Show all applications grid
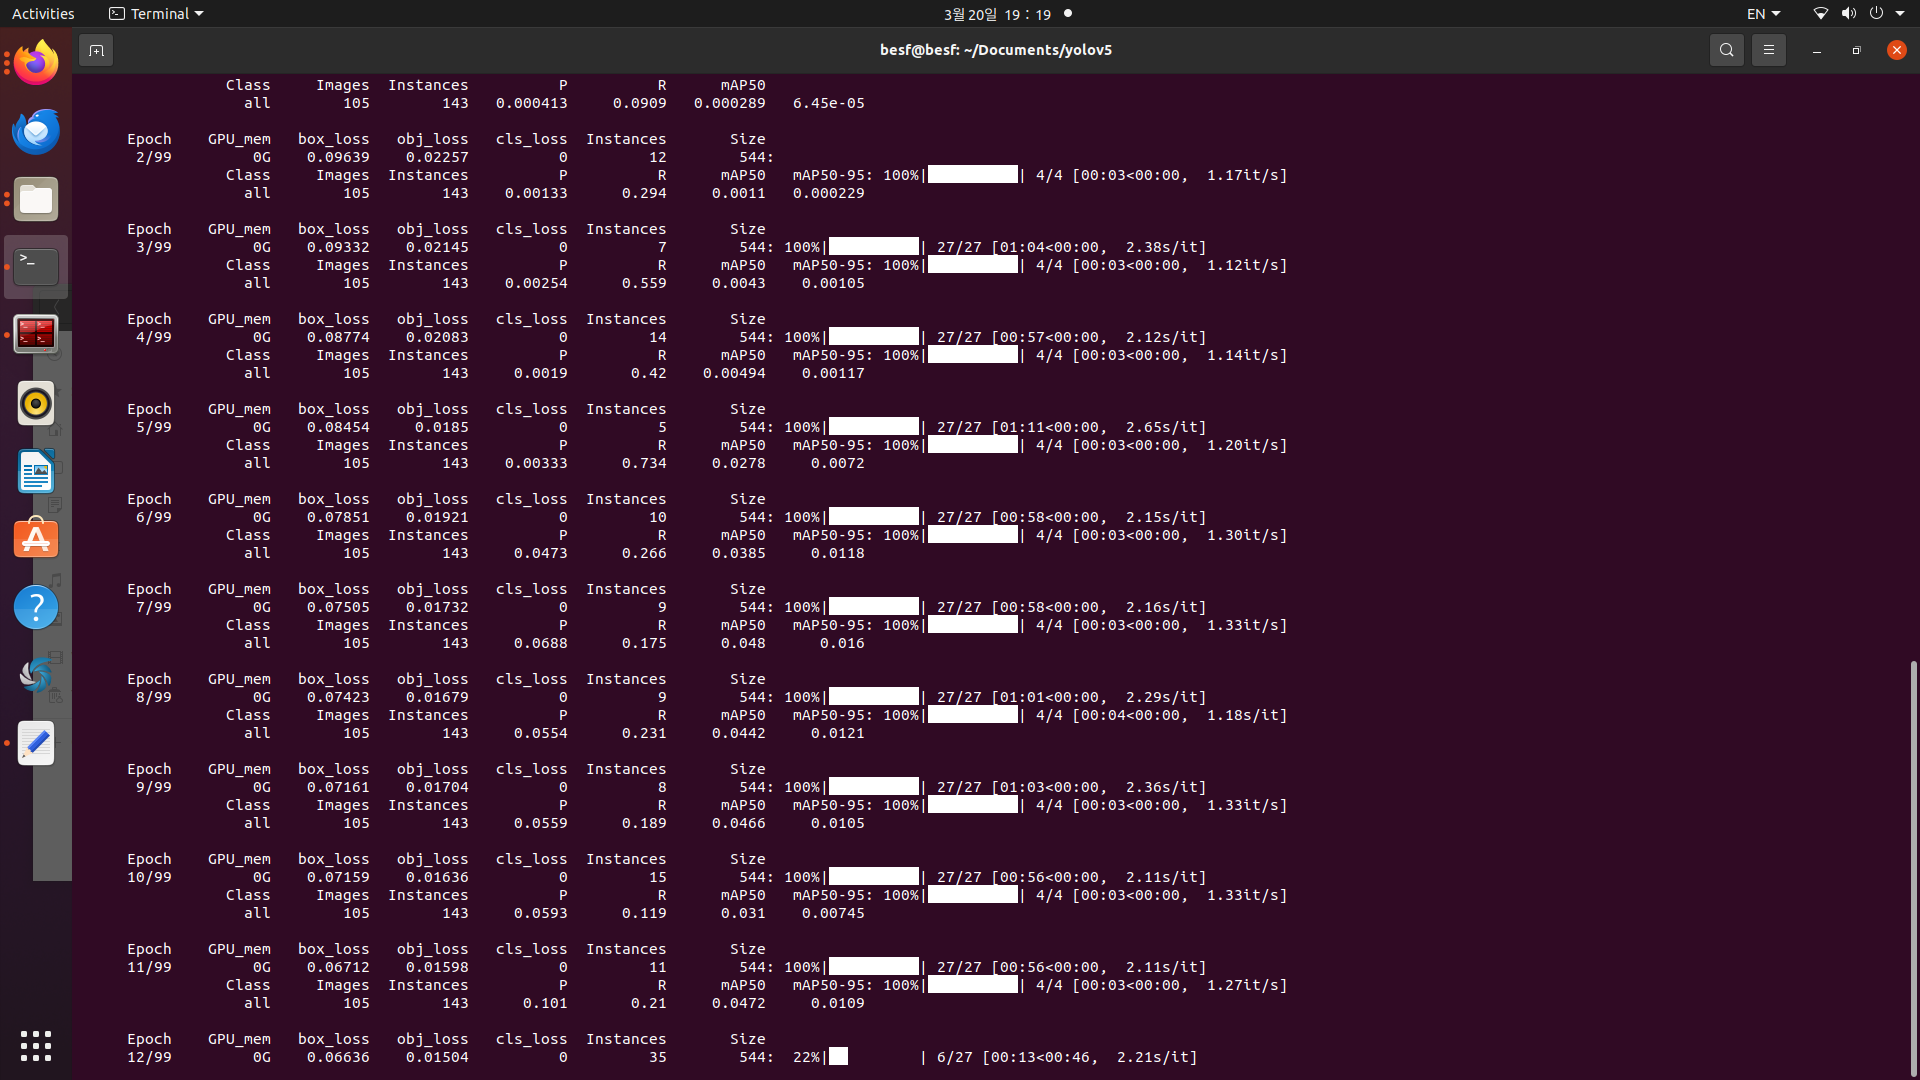 pyautogui.click(x=36, y=1046)
